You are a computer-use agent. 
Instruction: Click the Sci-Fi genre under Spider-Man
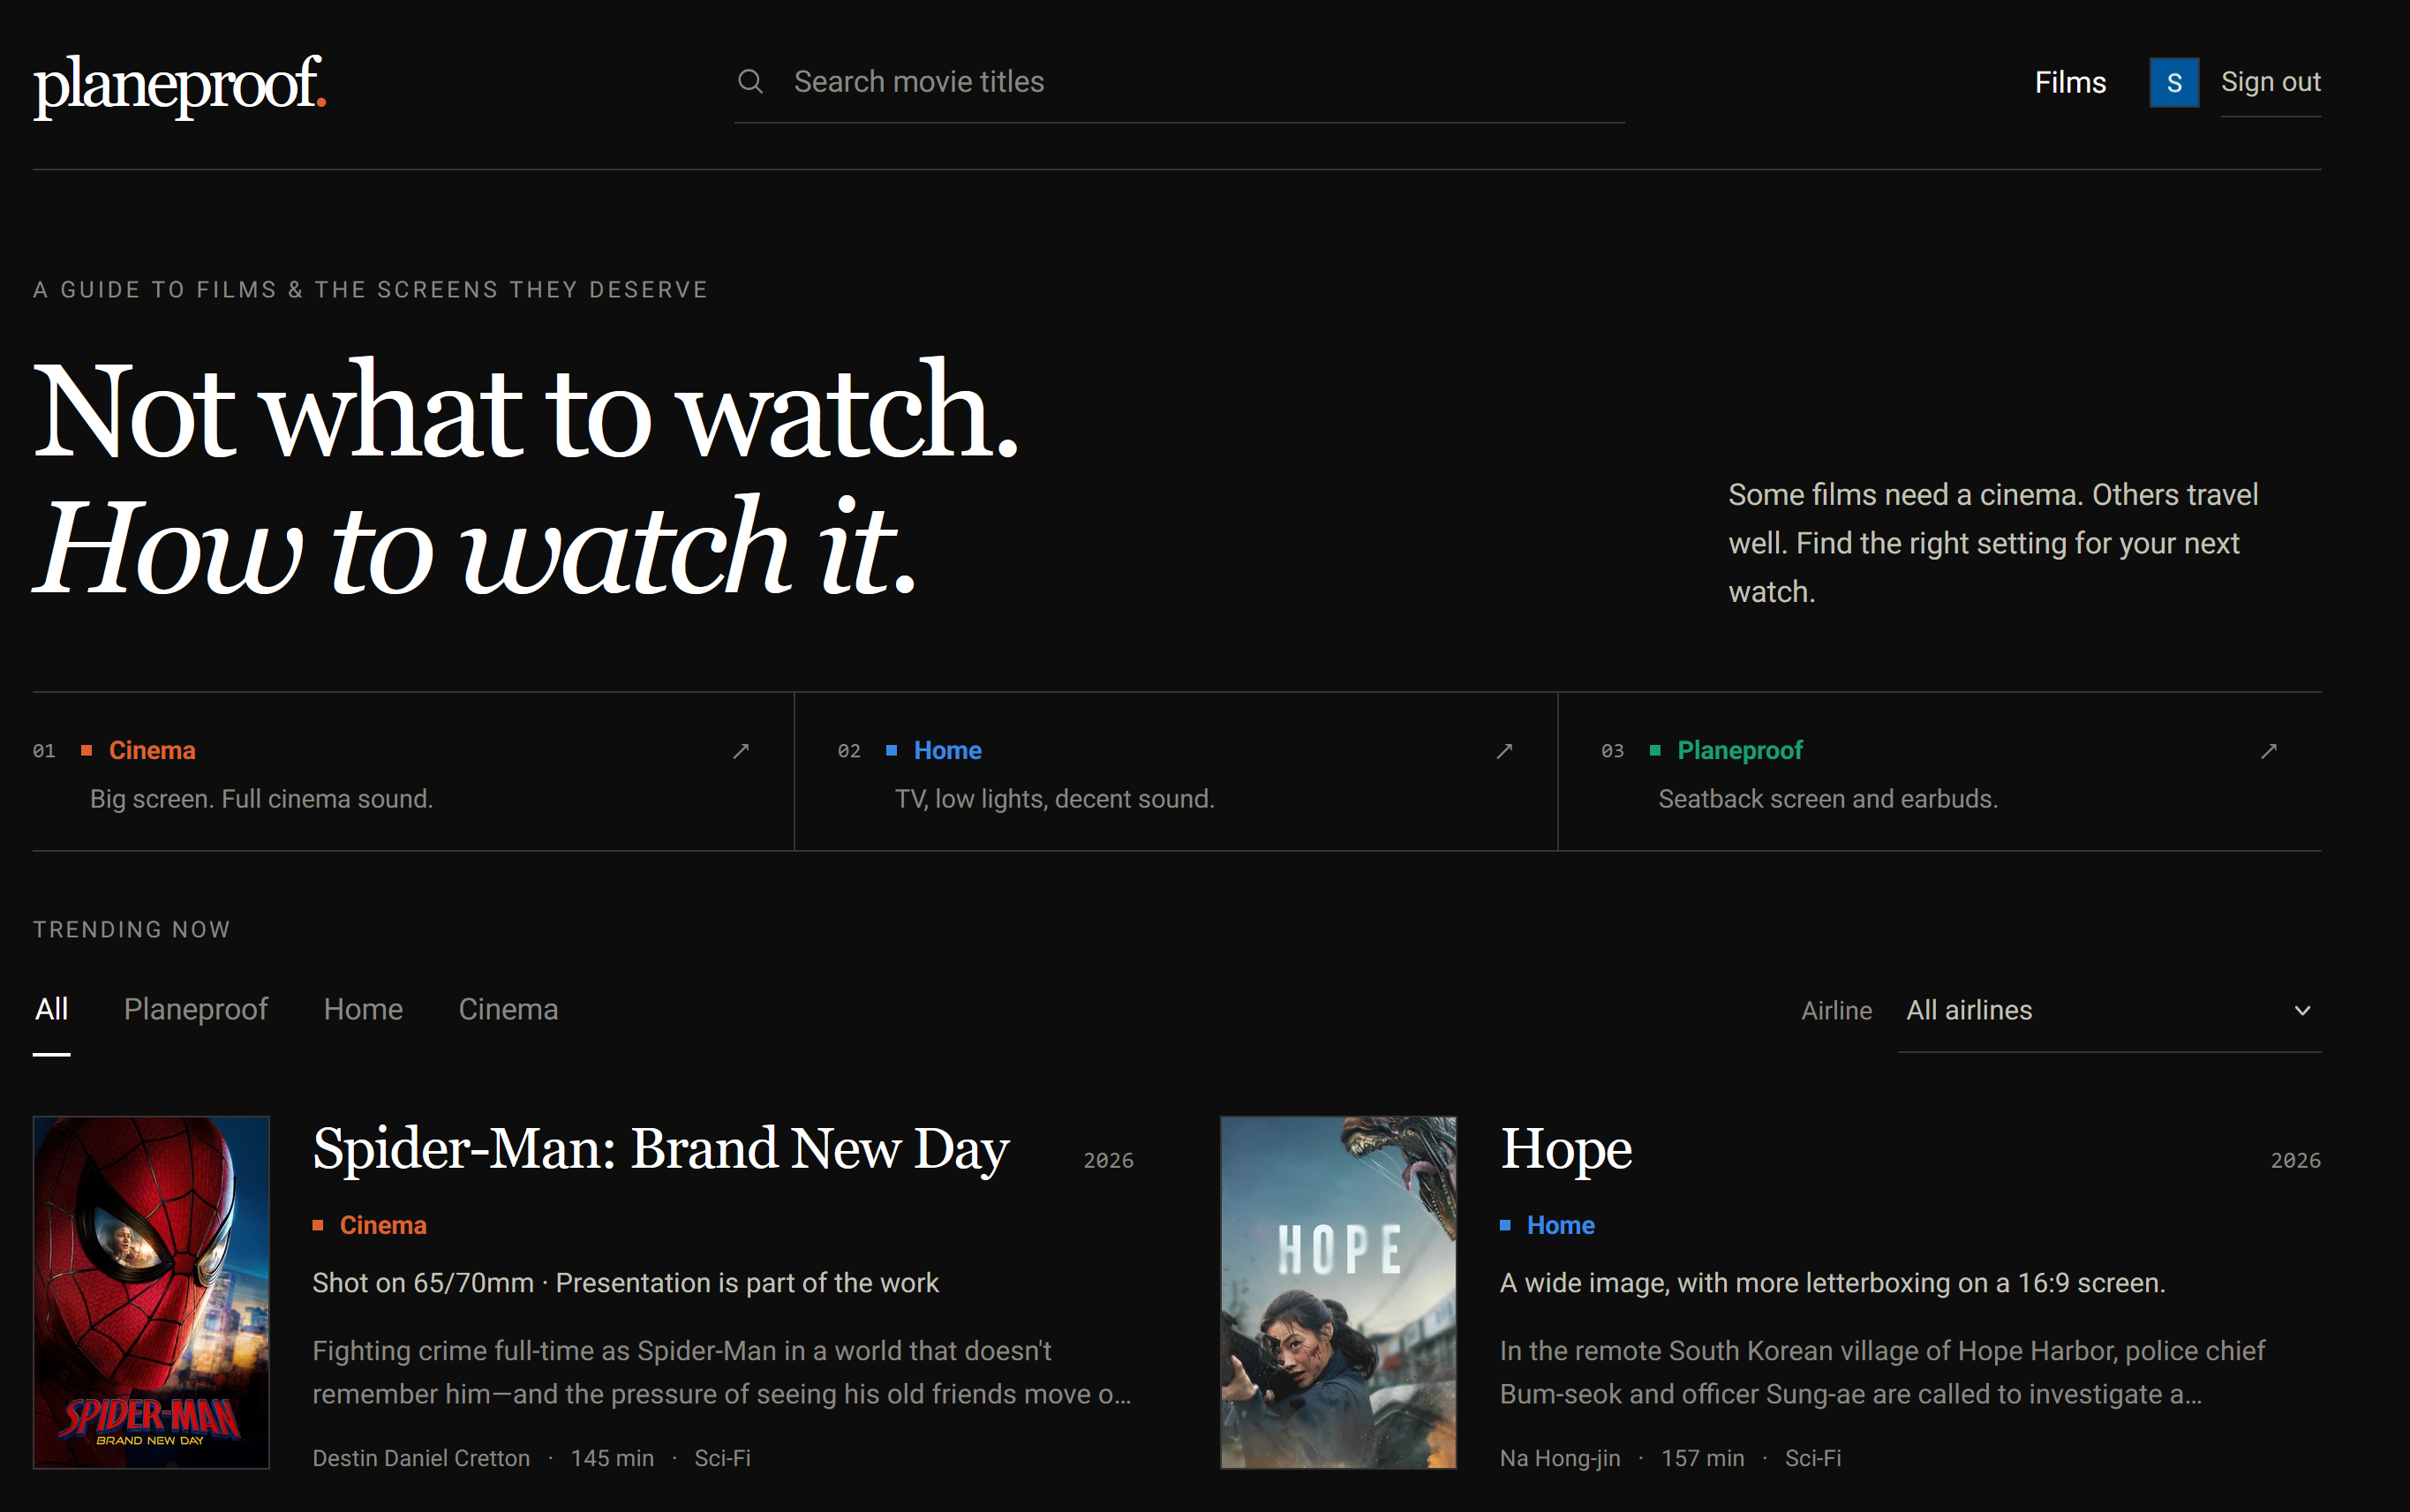tap(722, 1458)
